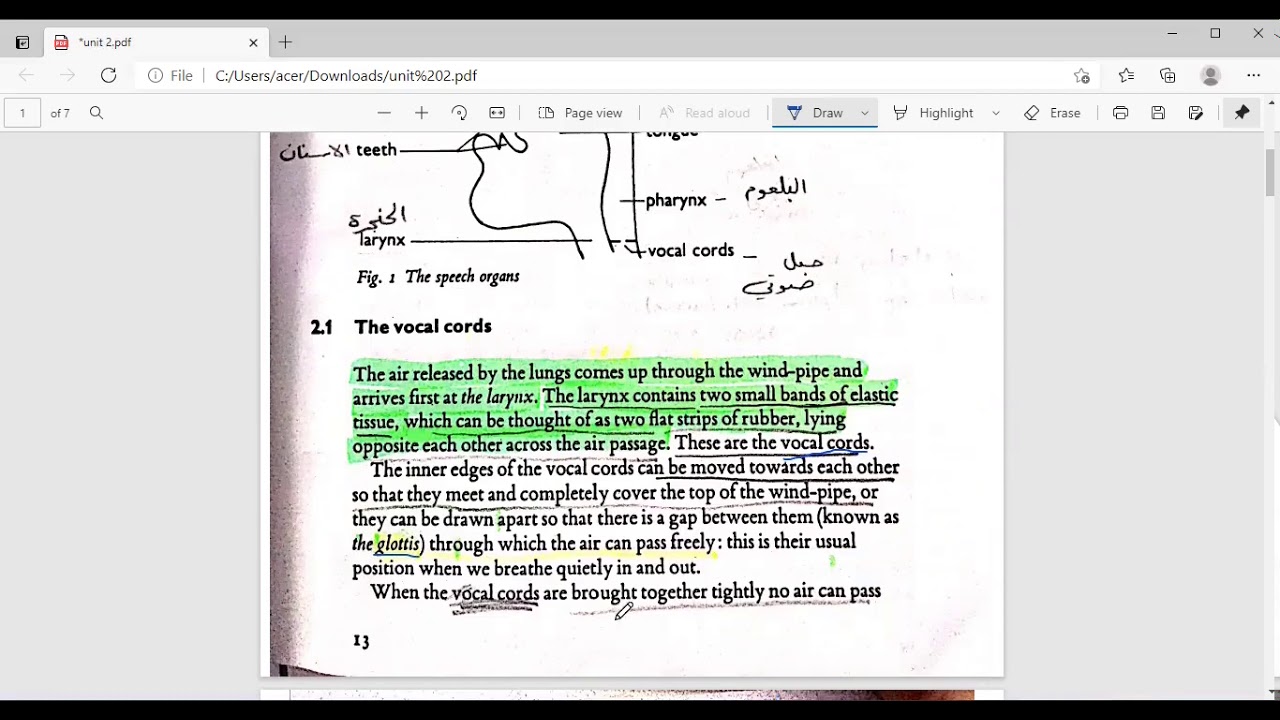This screenshot has width=1280, height=720.
Task: Open the tab actions menu icon
Action: (22, 43)
